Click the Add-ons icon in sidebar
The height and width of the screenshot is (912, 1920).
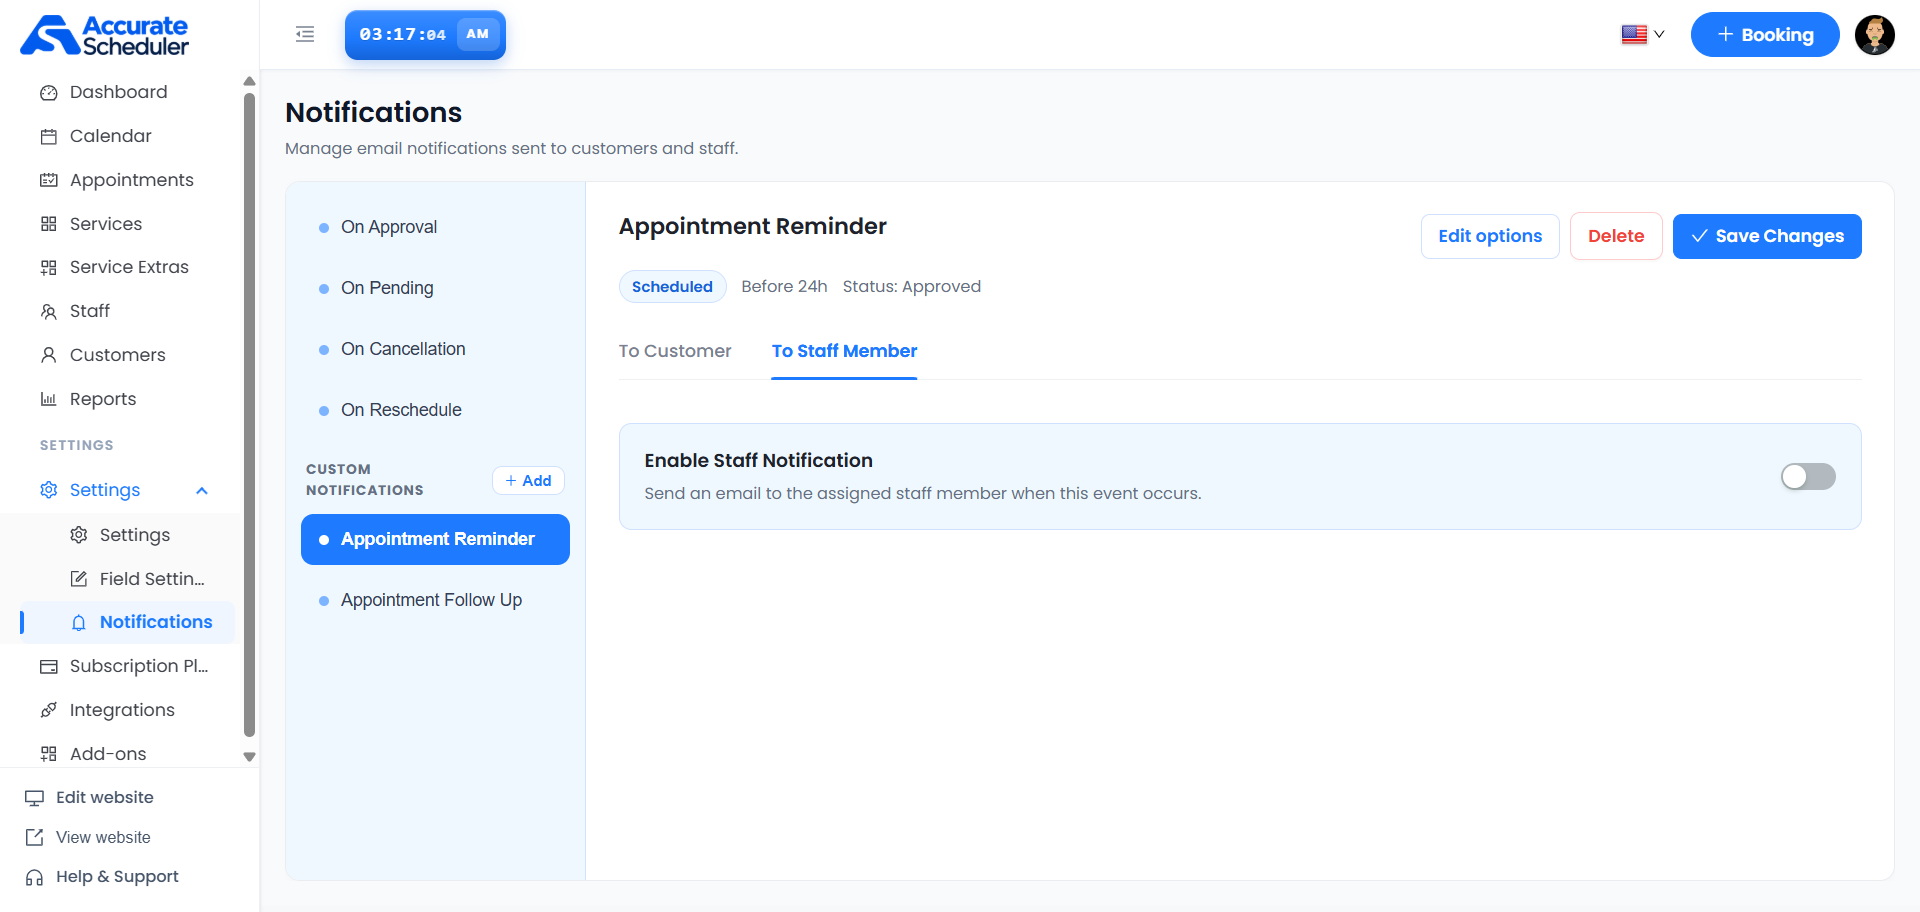(48, 754)
